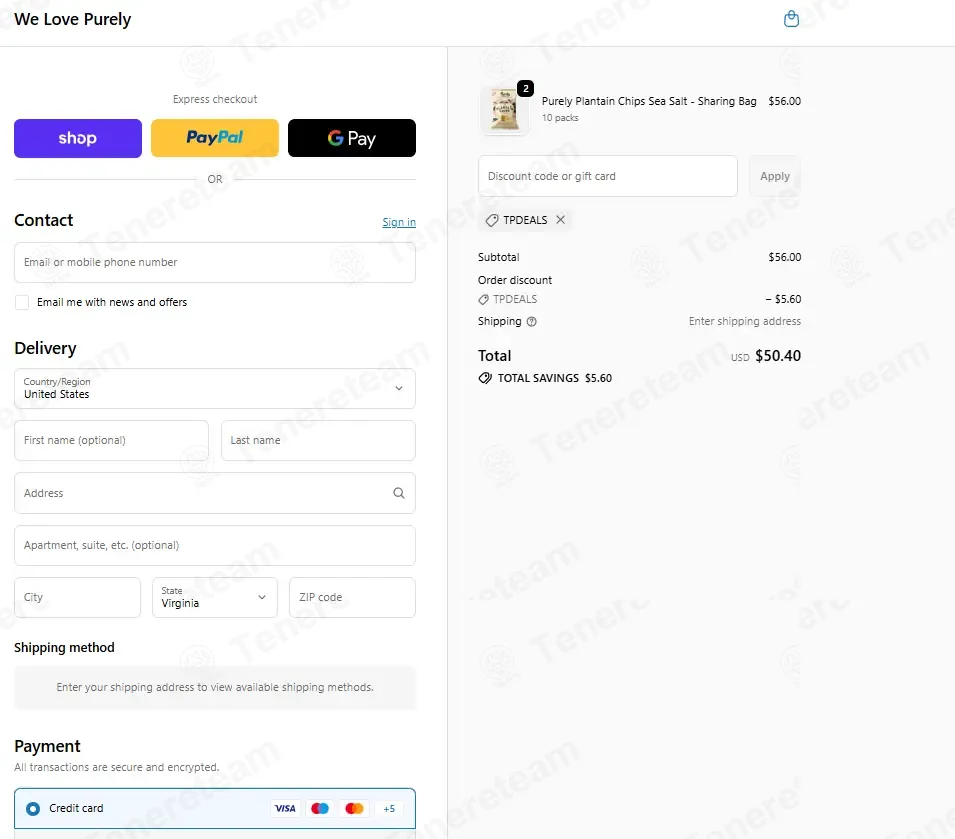955x839 pixels.
Task: Open the Country/Region dropdown
Action: [215, 388]
